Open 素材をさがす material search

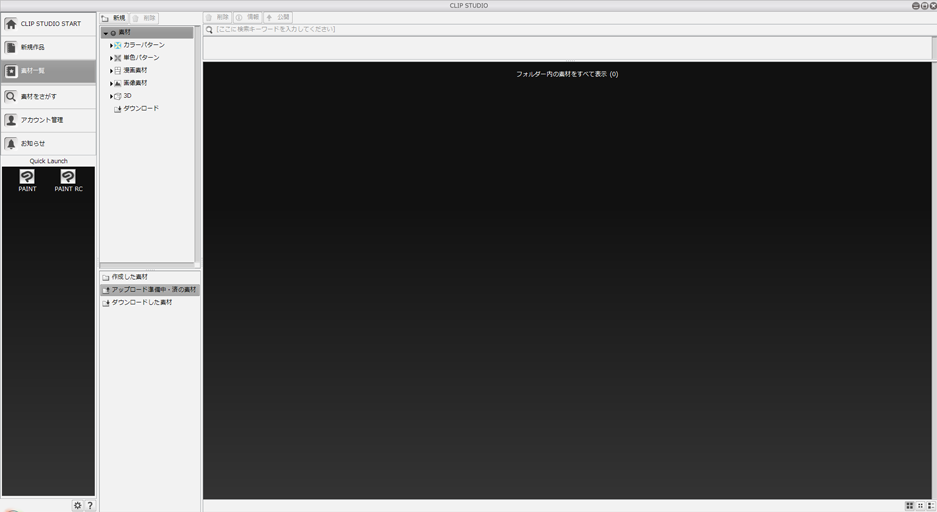48,96
